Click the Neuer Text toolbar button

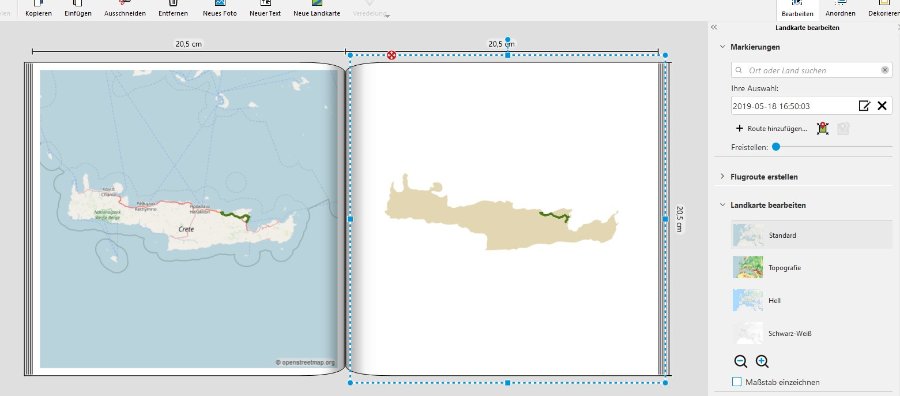click(x=265, y=9)
